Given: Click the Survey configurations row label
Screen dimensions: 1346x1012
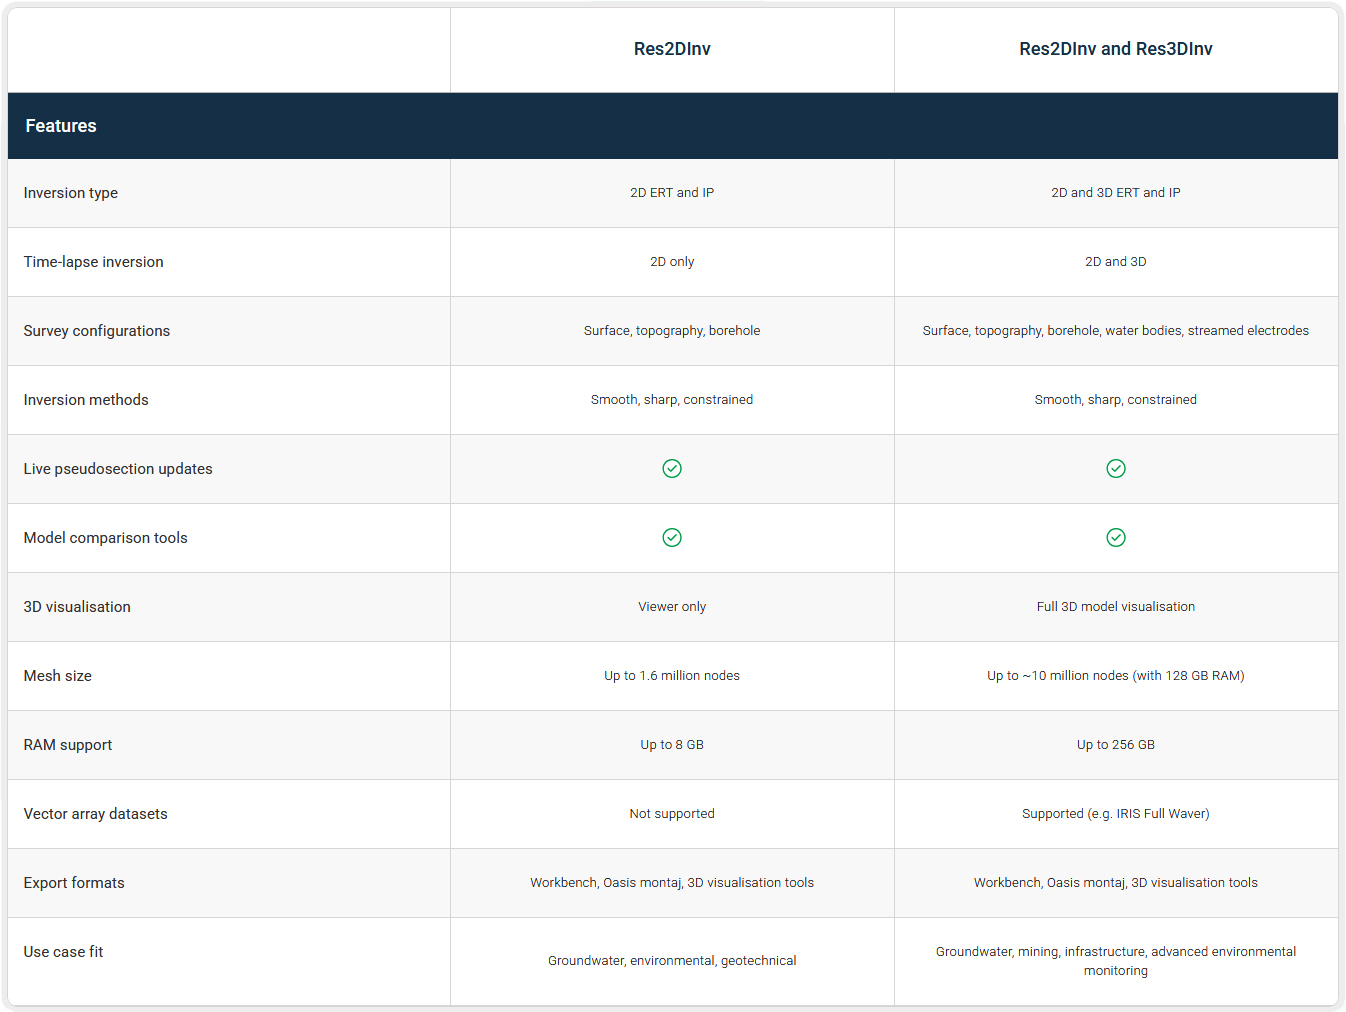Looking at the screenshot, I should click(97, 331).
